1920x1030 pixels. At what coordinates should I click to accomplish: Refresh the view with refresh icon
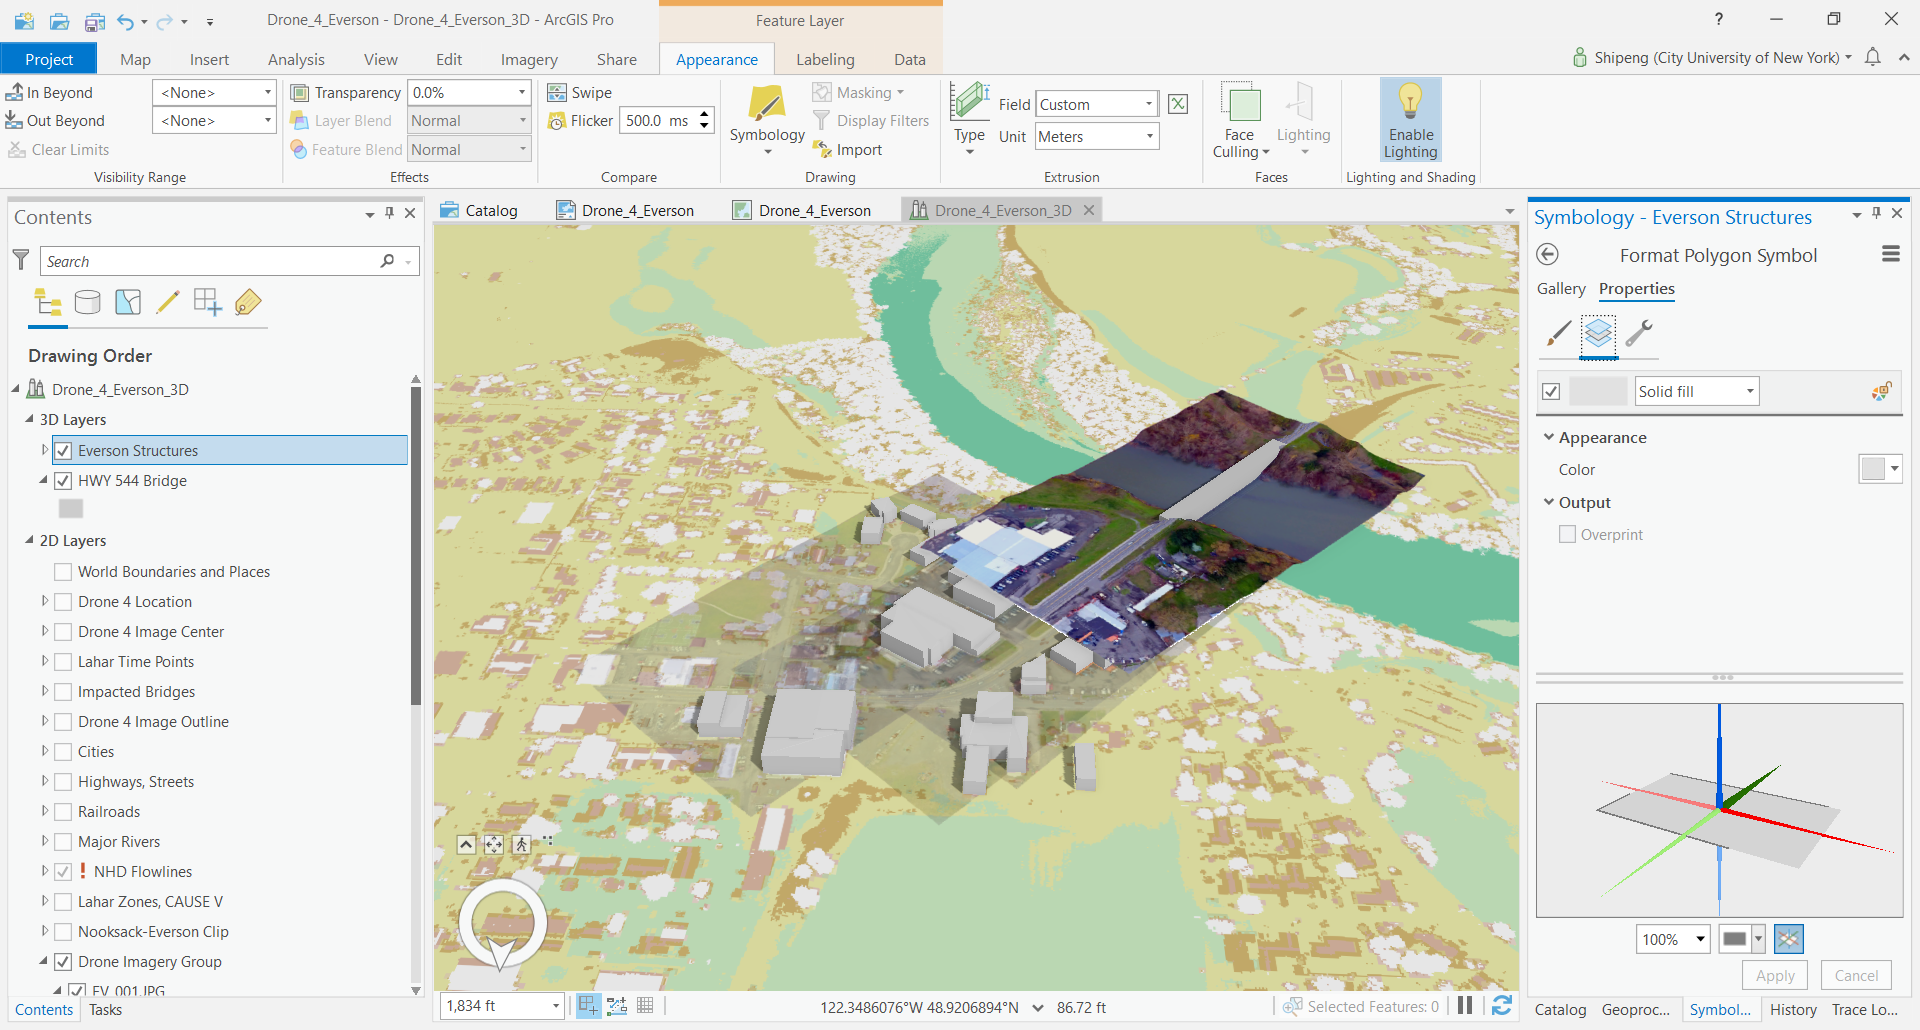coord(1501,1006)
